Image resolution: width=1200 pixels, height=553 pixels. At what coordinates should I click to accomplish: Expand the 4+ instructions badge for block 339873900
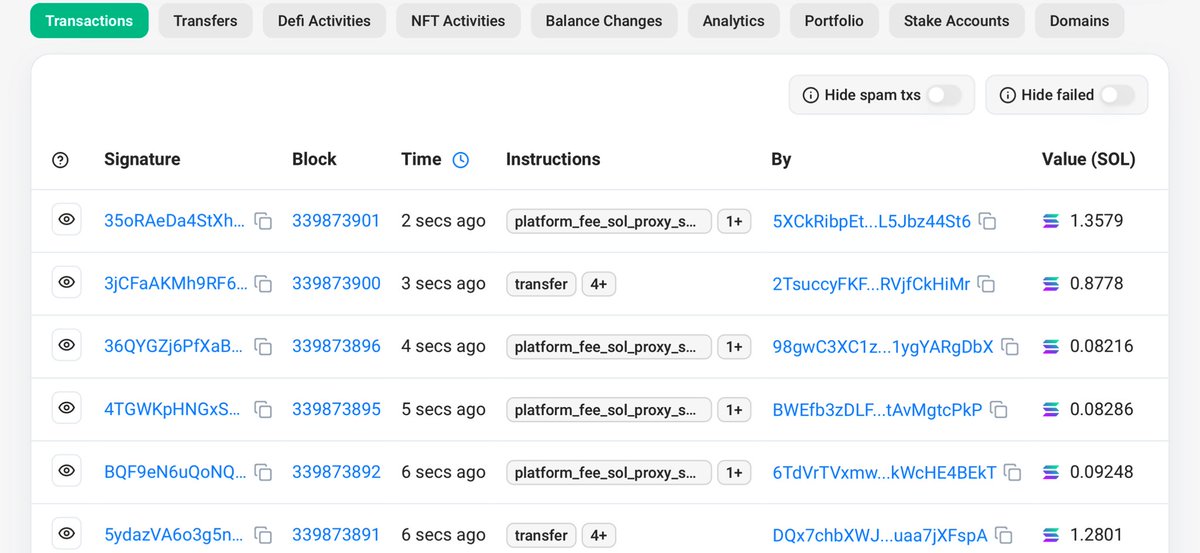pos(599,284)
